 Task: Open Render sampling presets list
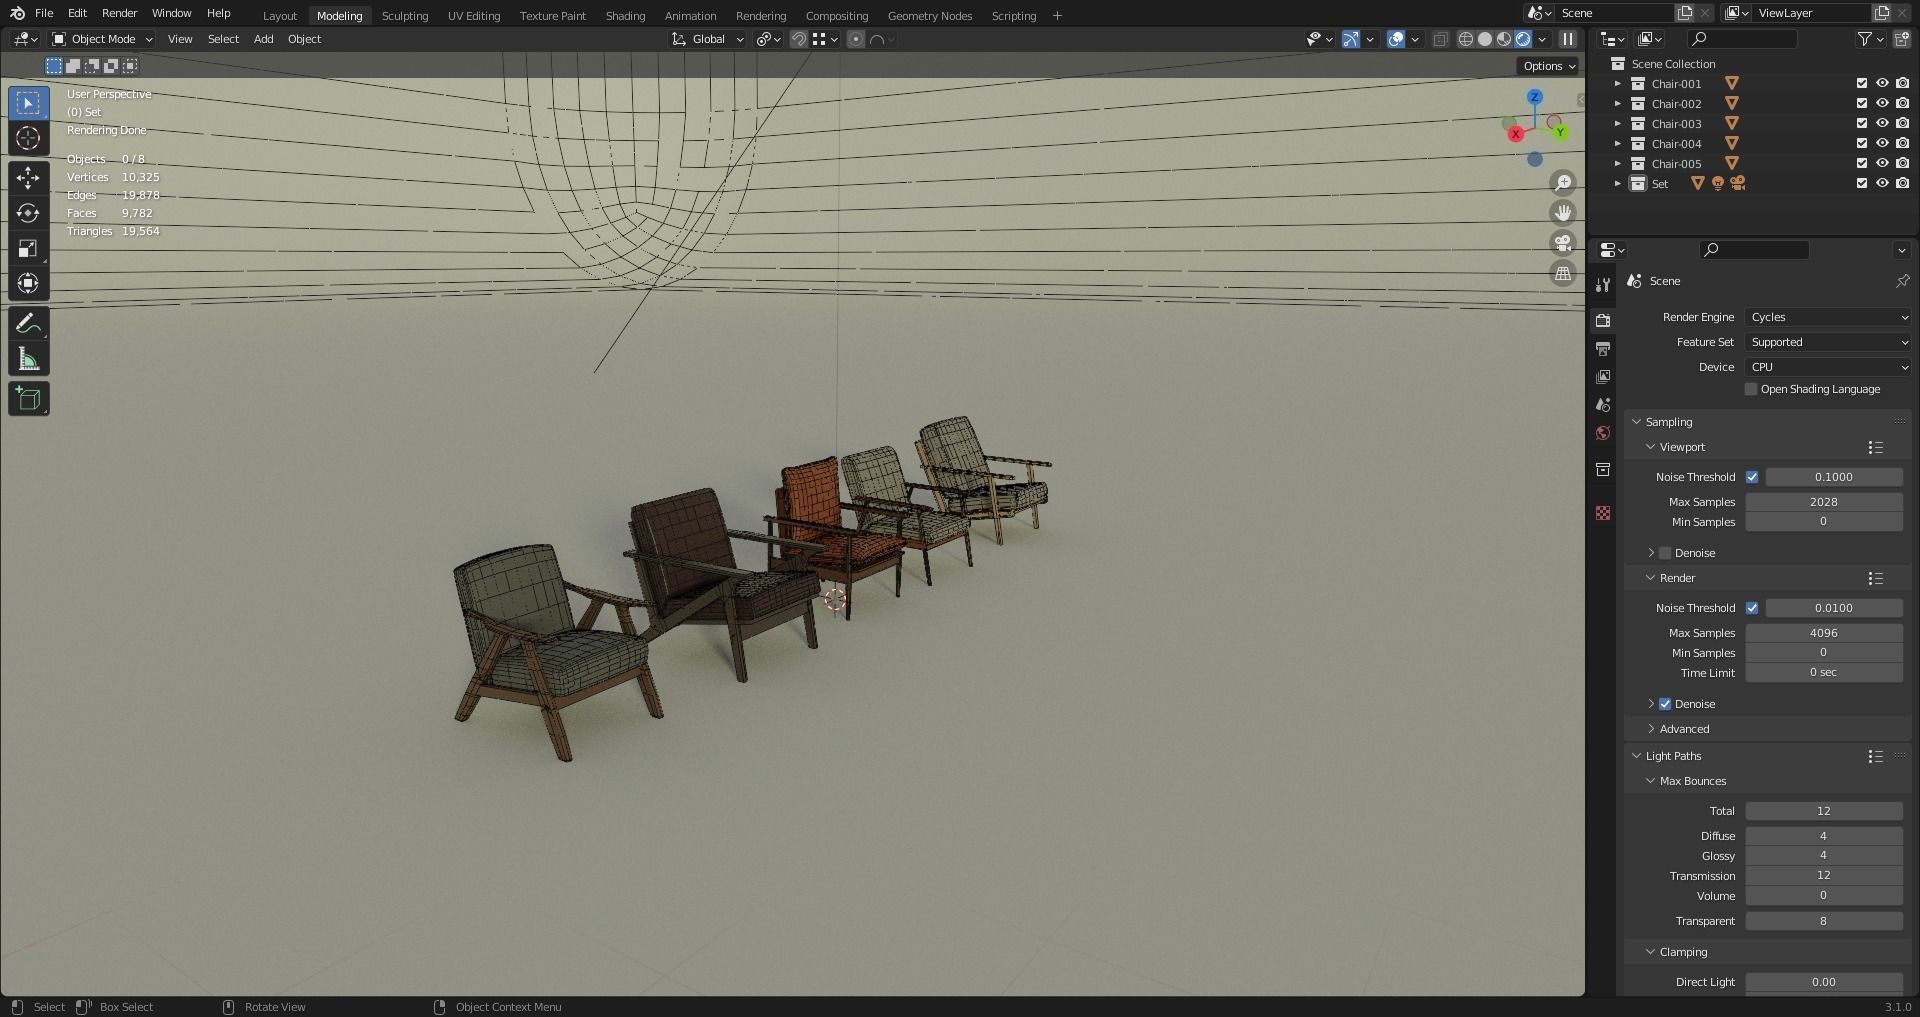1875,578
